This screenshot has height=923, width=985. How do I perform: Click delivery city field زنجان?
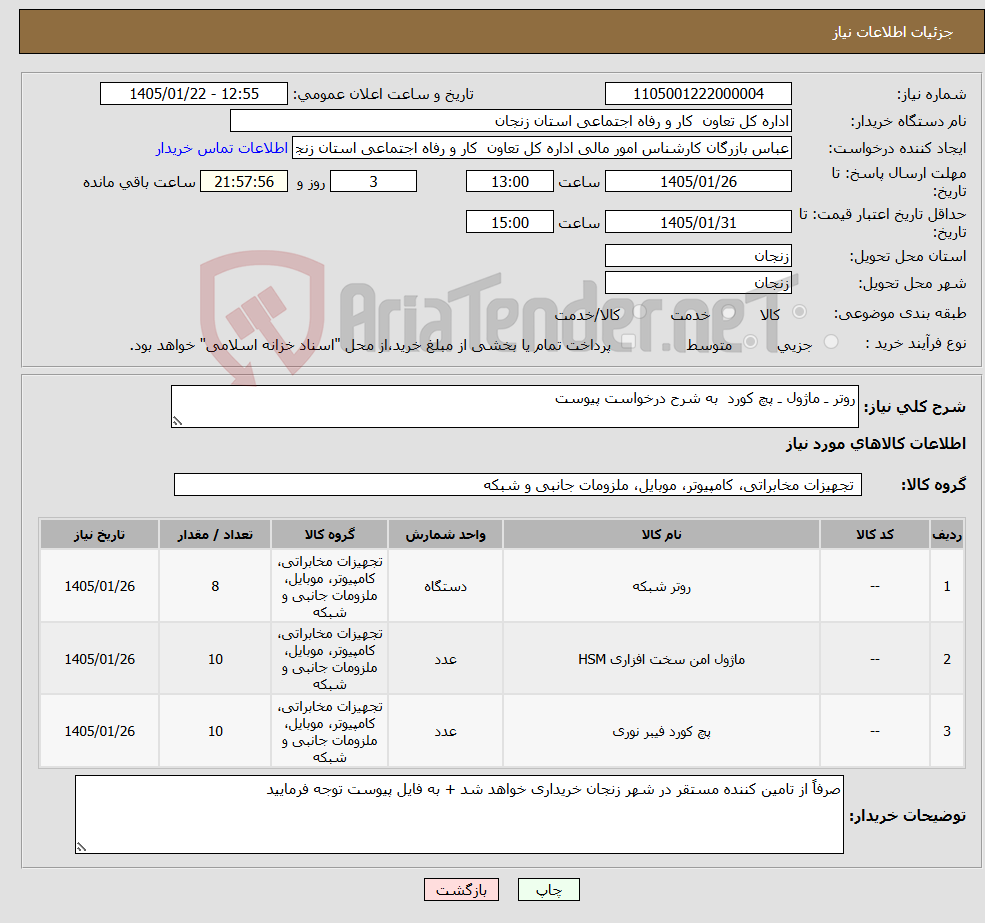pyautogui.click(x=698, y=283)
